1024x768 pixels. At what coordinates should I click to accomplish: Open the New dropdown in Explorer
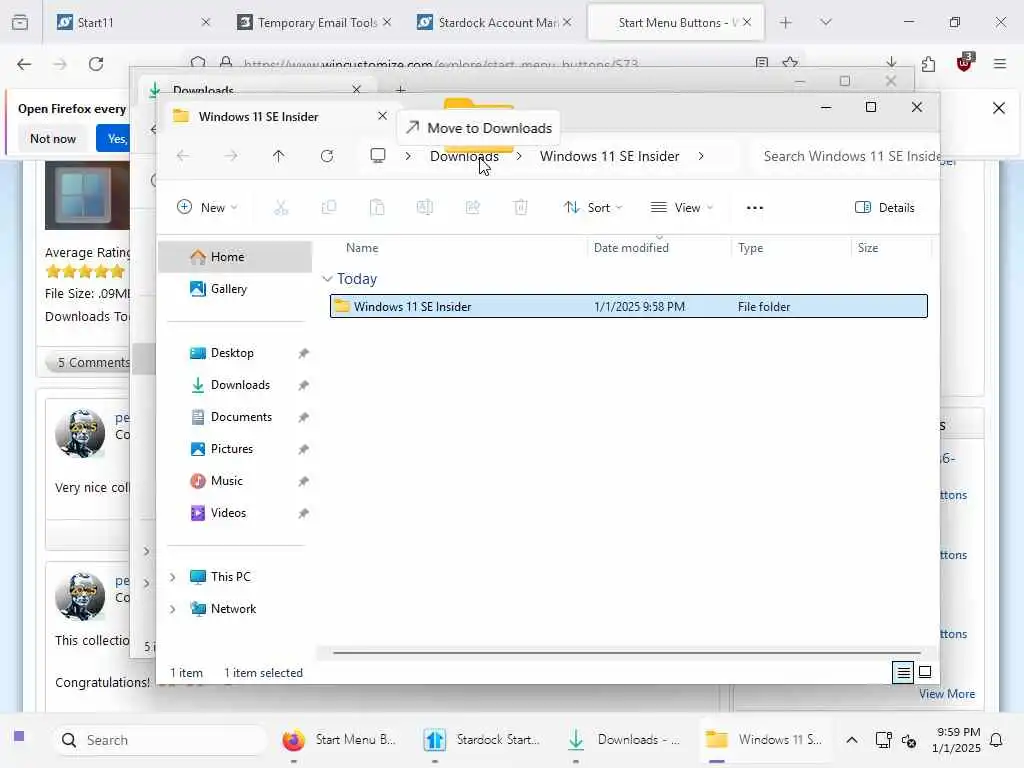coord(206,208)
